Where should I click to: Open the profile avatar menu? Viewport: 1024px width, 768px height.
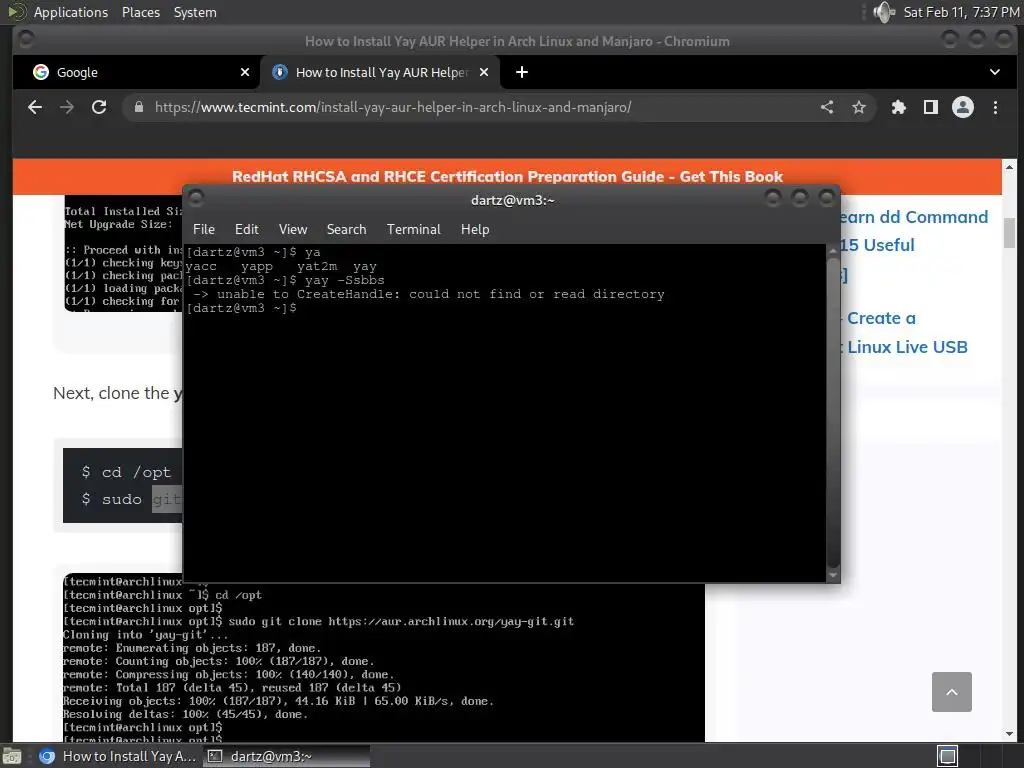963,107
